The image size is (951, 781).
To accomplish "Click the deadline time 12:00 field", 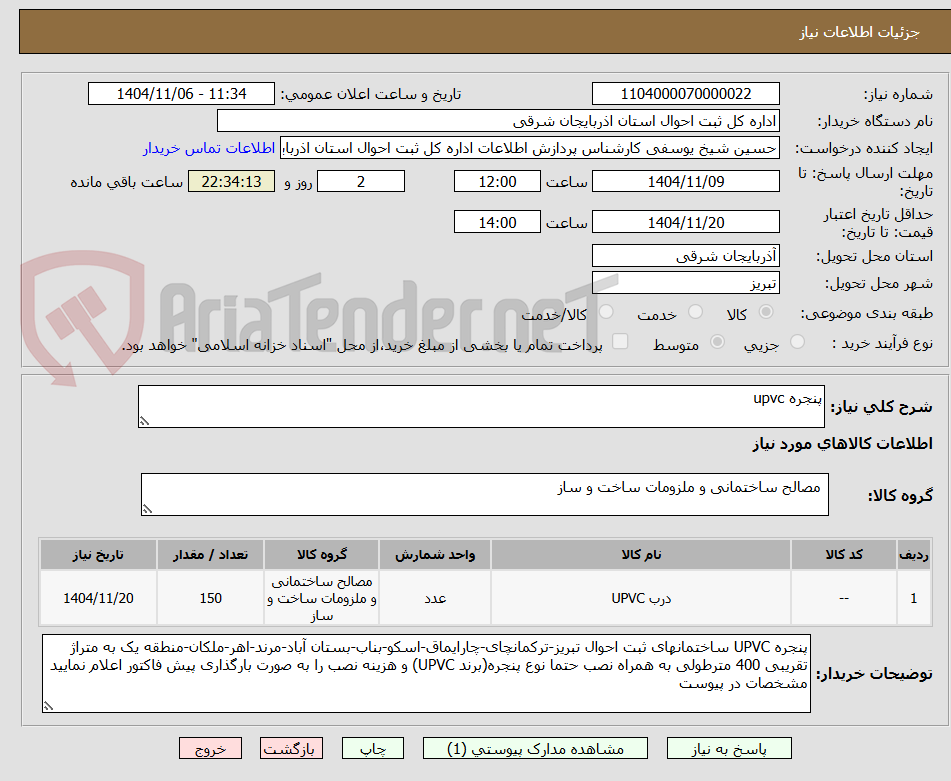I will point(497,181).
